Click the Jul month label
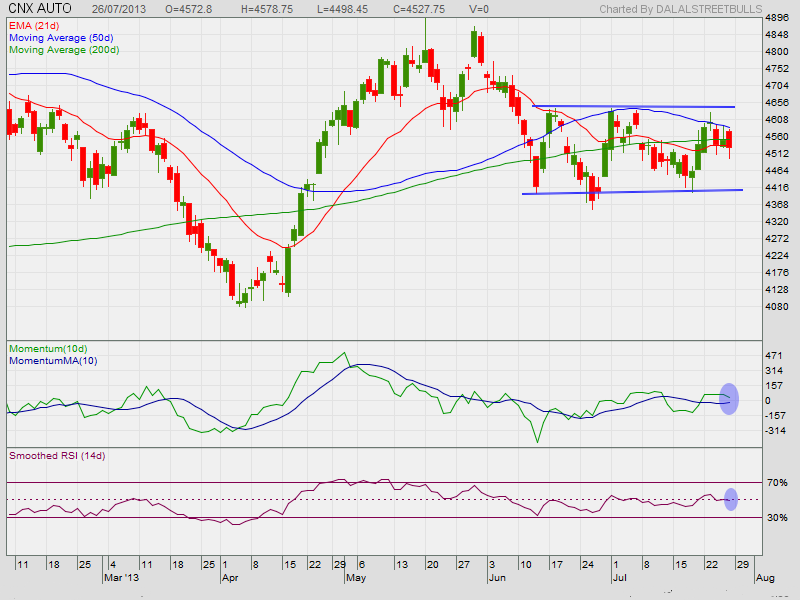Image resolution: width=800 pixels, height=600 pixels. point(619,578)
